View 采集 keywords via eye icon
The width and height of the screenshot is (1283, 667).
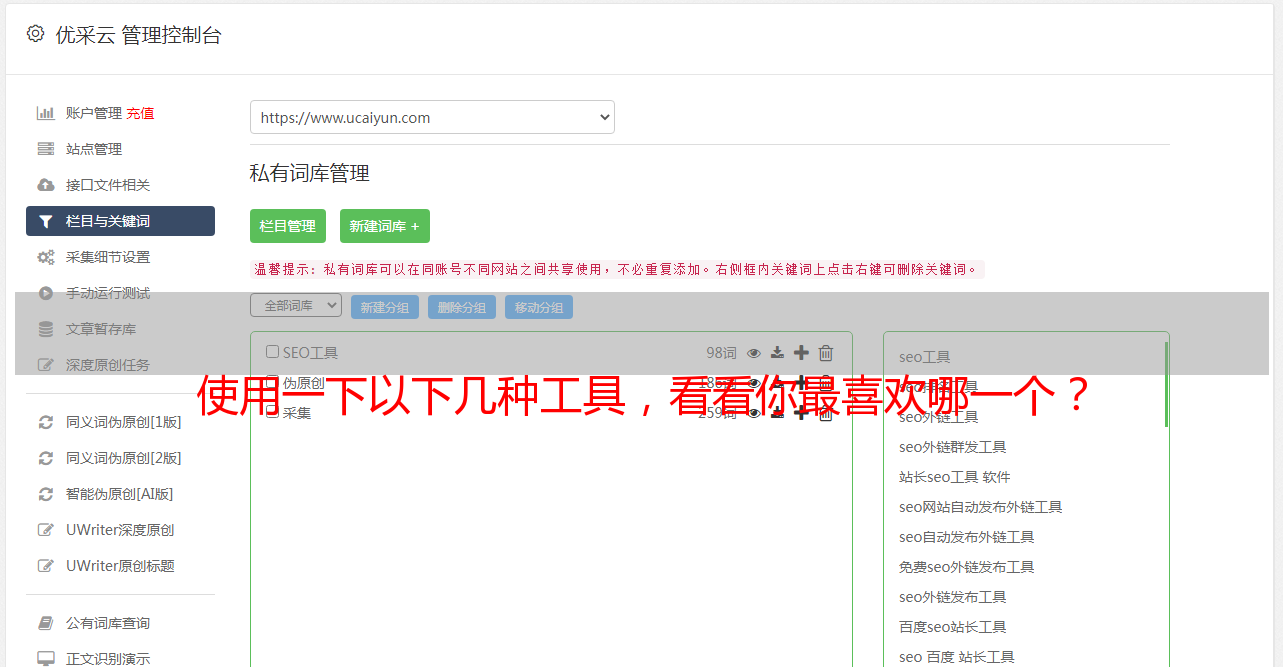coord(754,412)
